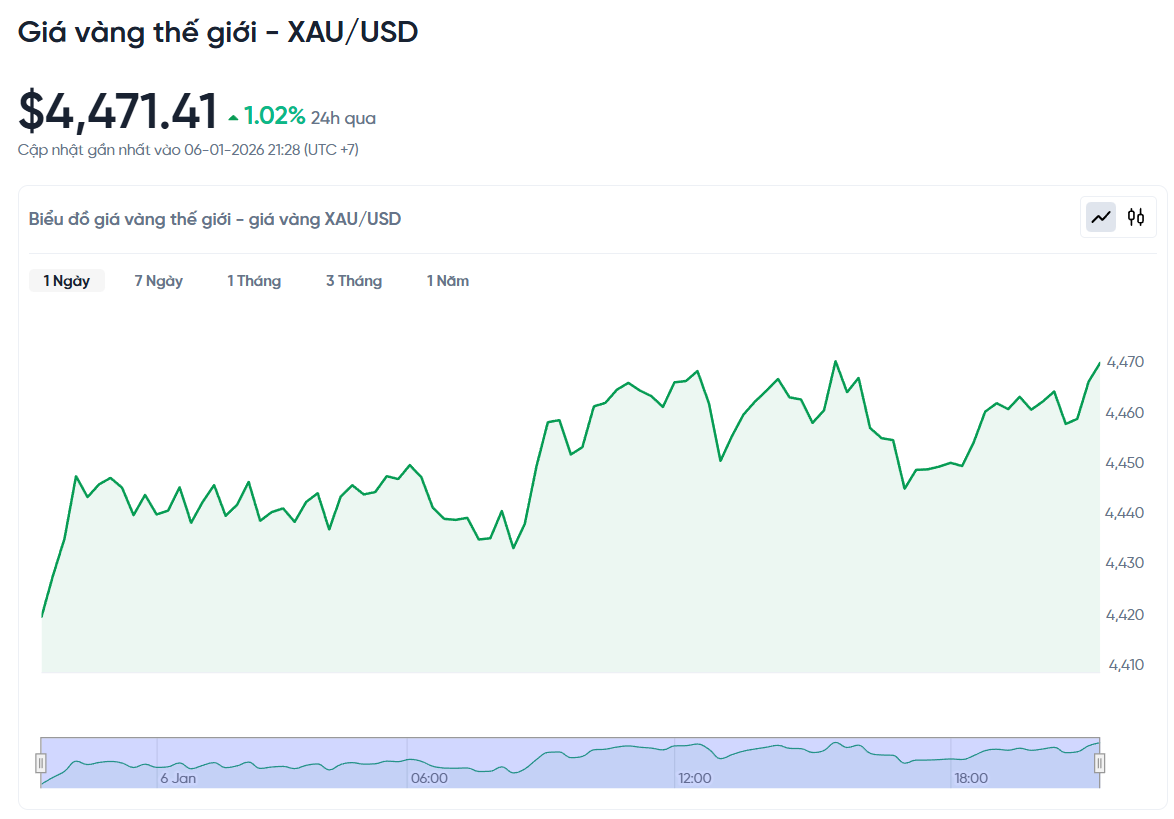
Task: Click the green "1.02%" change percentage
Action: click(275, 115)
